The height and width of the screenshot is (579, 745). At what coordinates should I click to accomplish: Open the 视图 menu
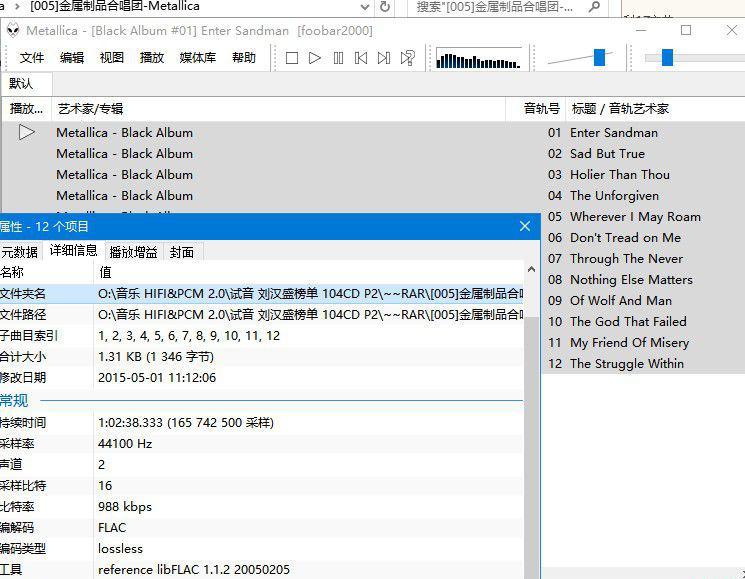tap(112, 57)
